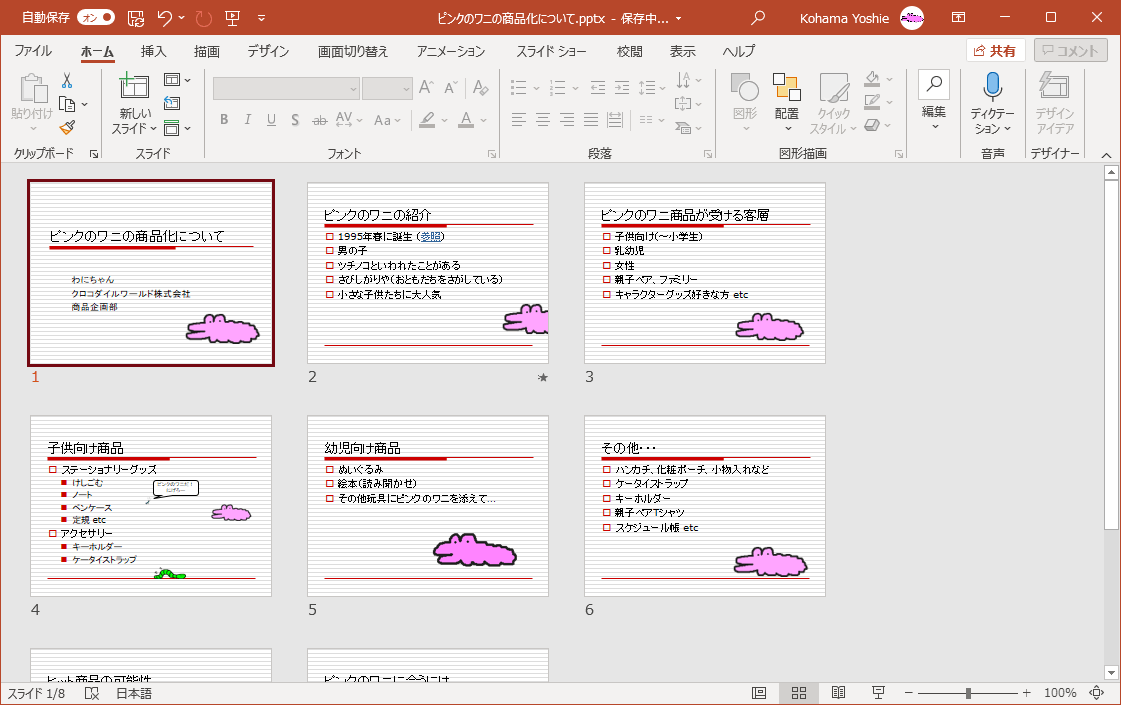Click the Increase Indent icon
The width and height of the screenshot is (1121, 705).
click(622, 88)
